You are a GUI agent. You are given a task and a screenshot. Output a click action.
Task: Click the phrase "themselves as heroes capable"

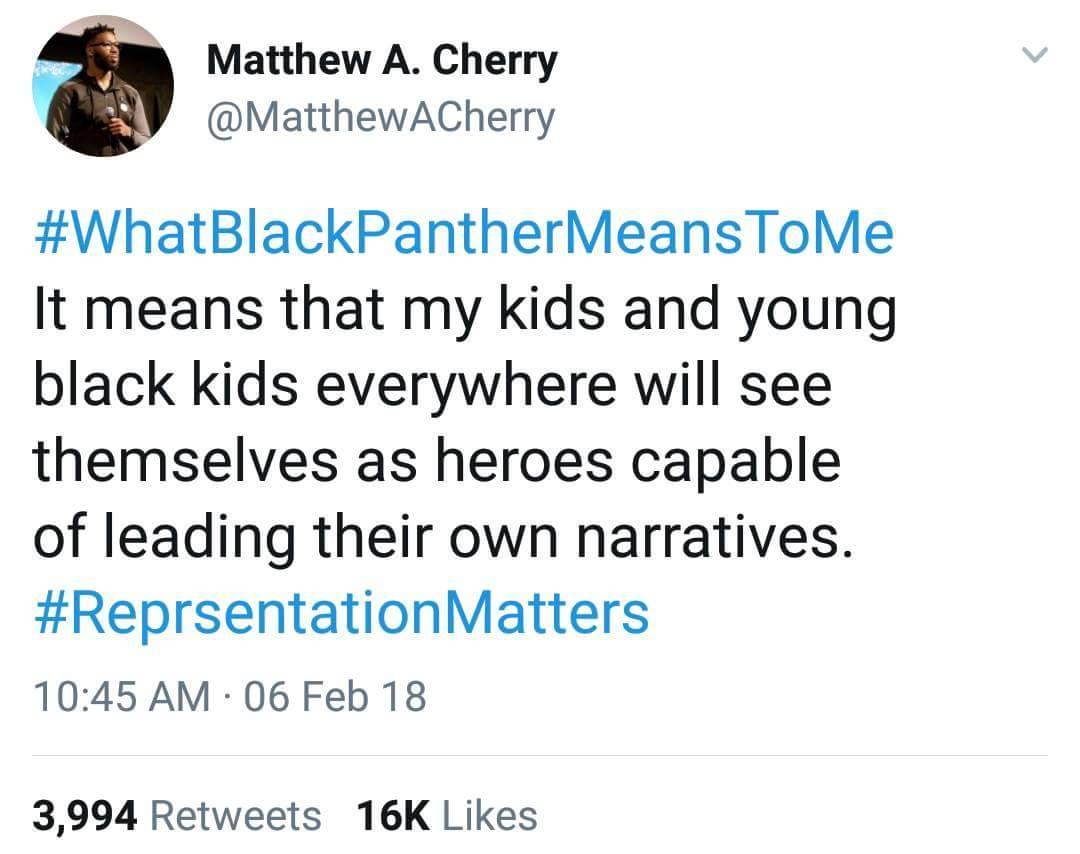tap(436, 462)
